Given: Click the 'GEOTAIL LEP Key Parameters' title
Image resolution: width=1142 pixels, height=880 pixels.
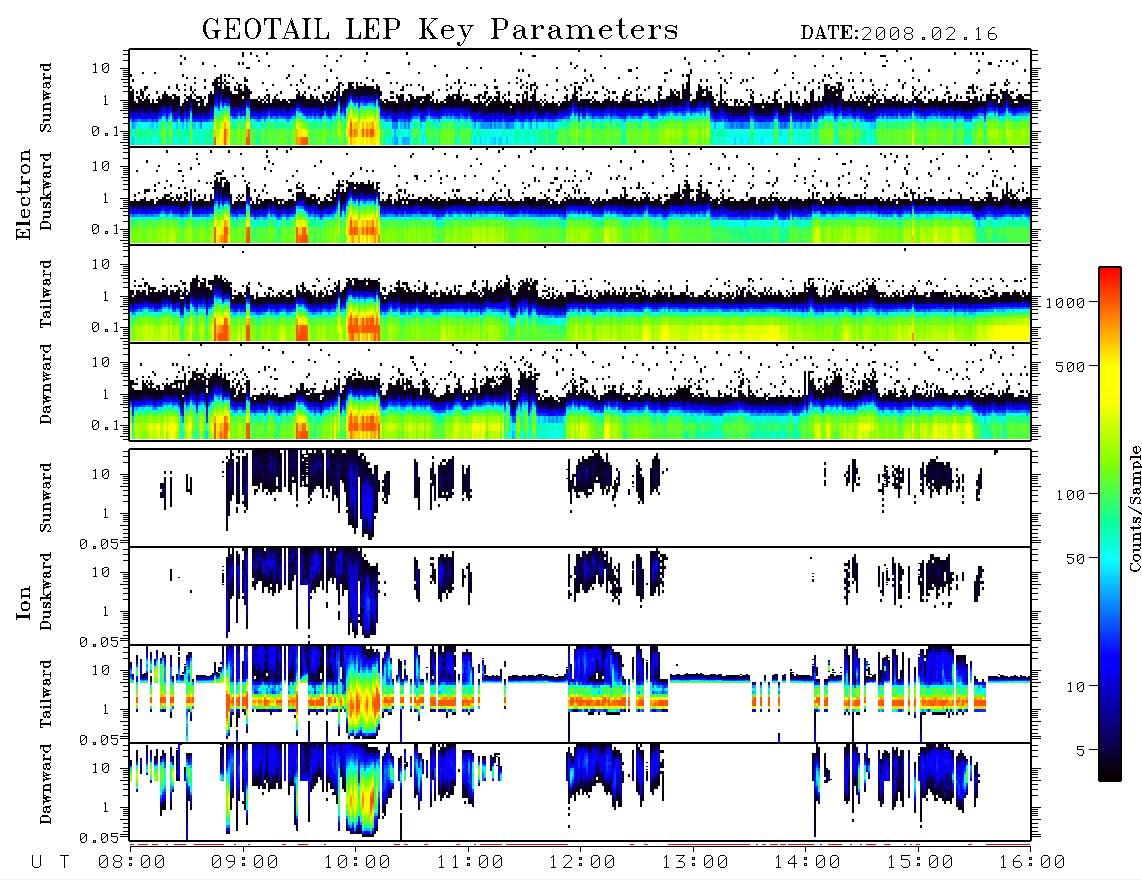Looking at the screenshot, I should point(440,31).
